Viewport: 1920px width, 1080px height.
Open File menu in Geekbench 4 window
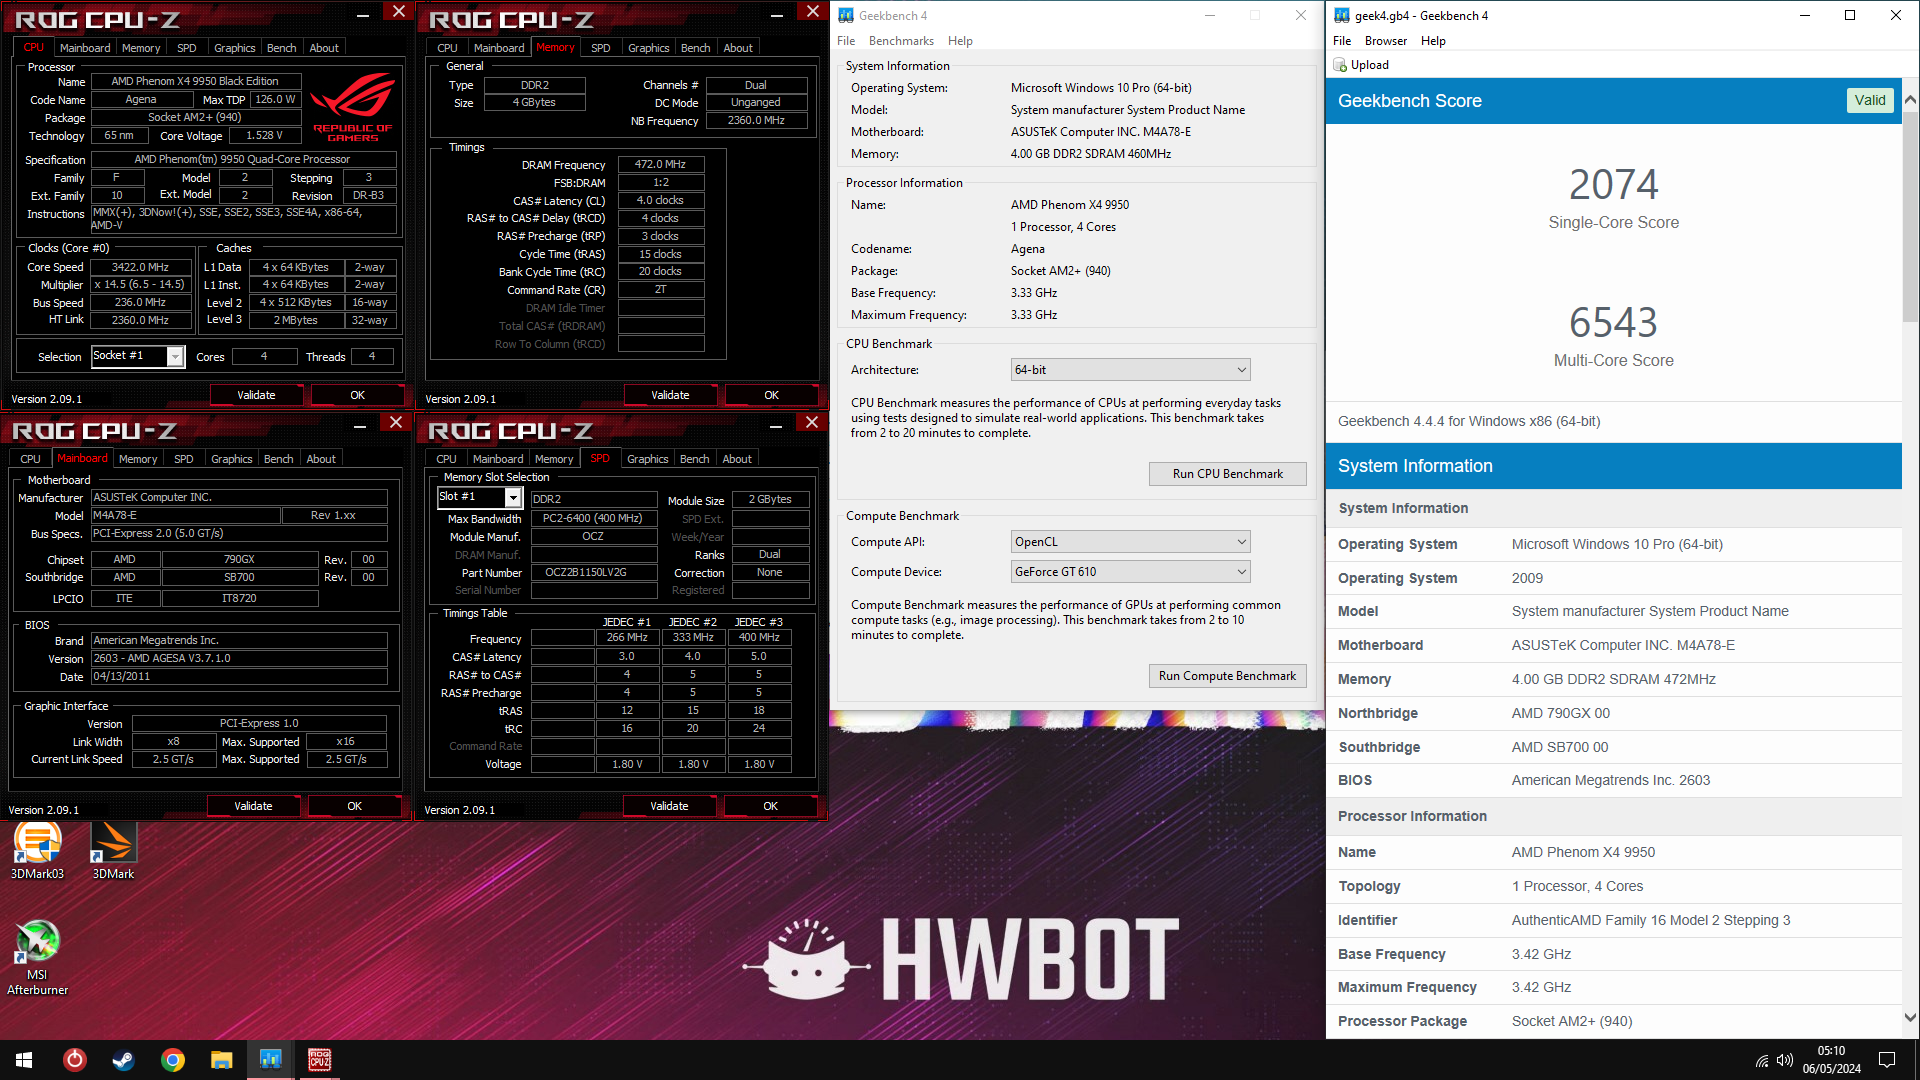(x=846, y=41)
